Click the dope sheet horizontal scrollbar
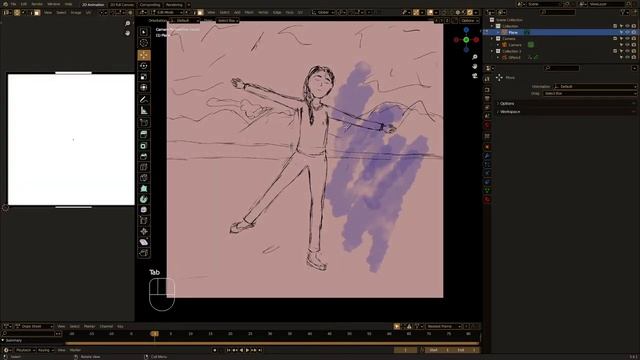This screenshot has height=360, width=640. click(x=271, y=344)
